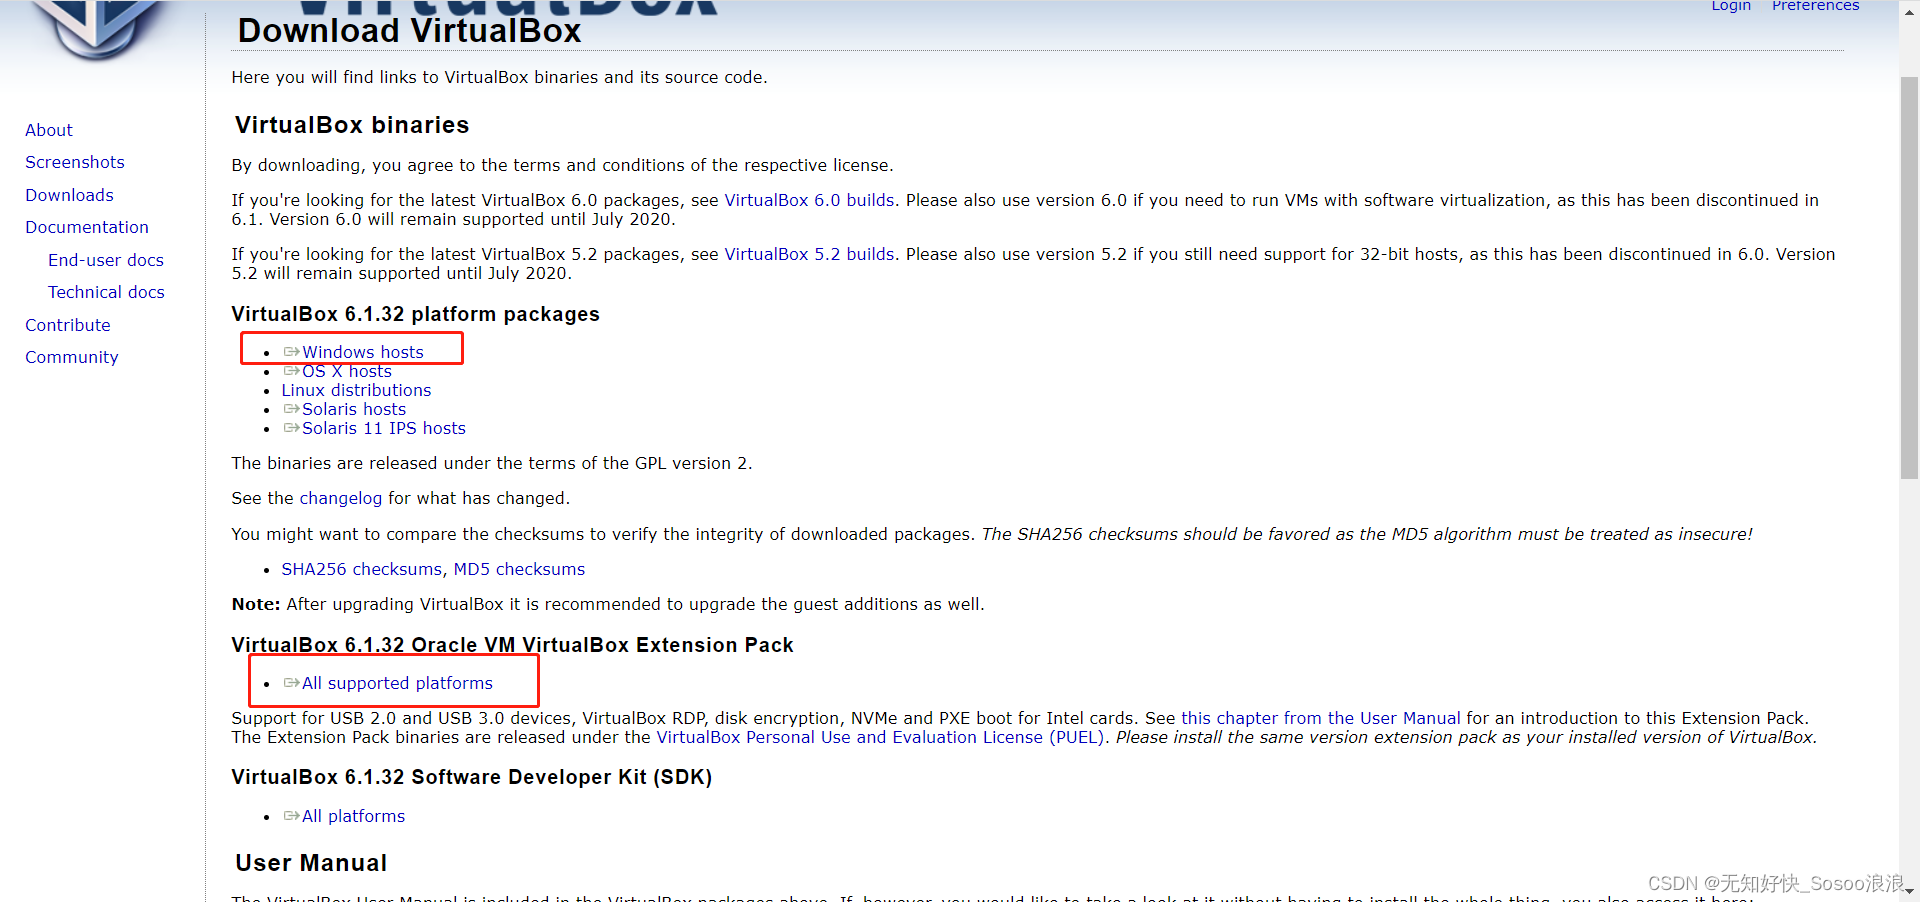Open Documentation in the sidebar
The width and height of the screenshot is (1920, 902).
coord(87,227)
